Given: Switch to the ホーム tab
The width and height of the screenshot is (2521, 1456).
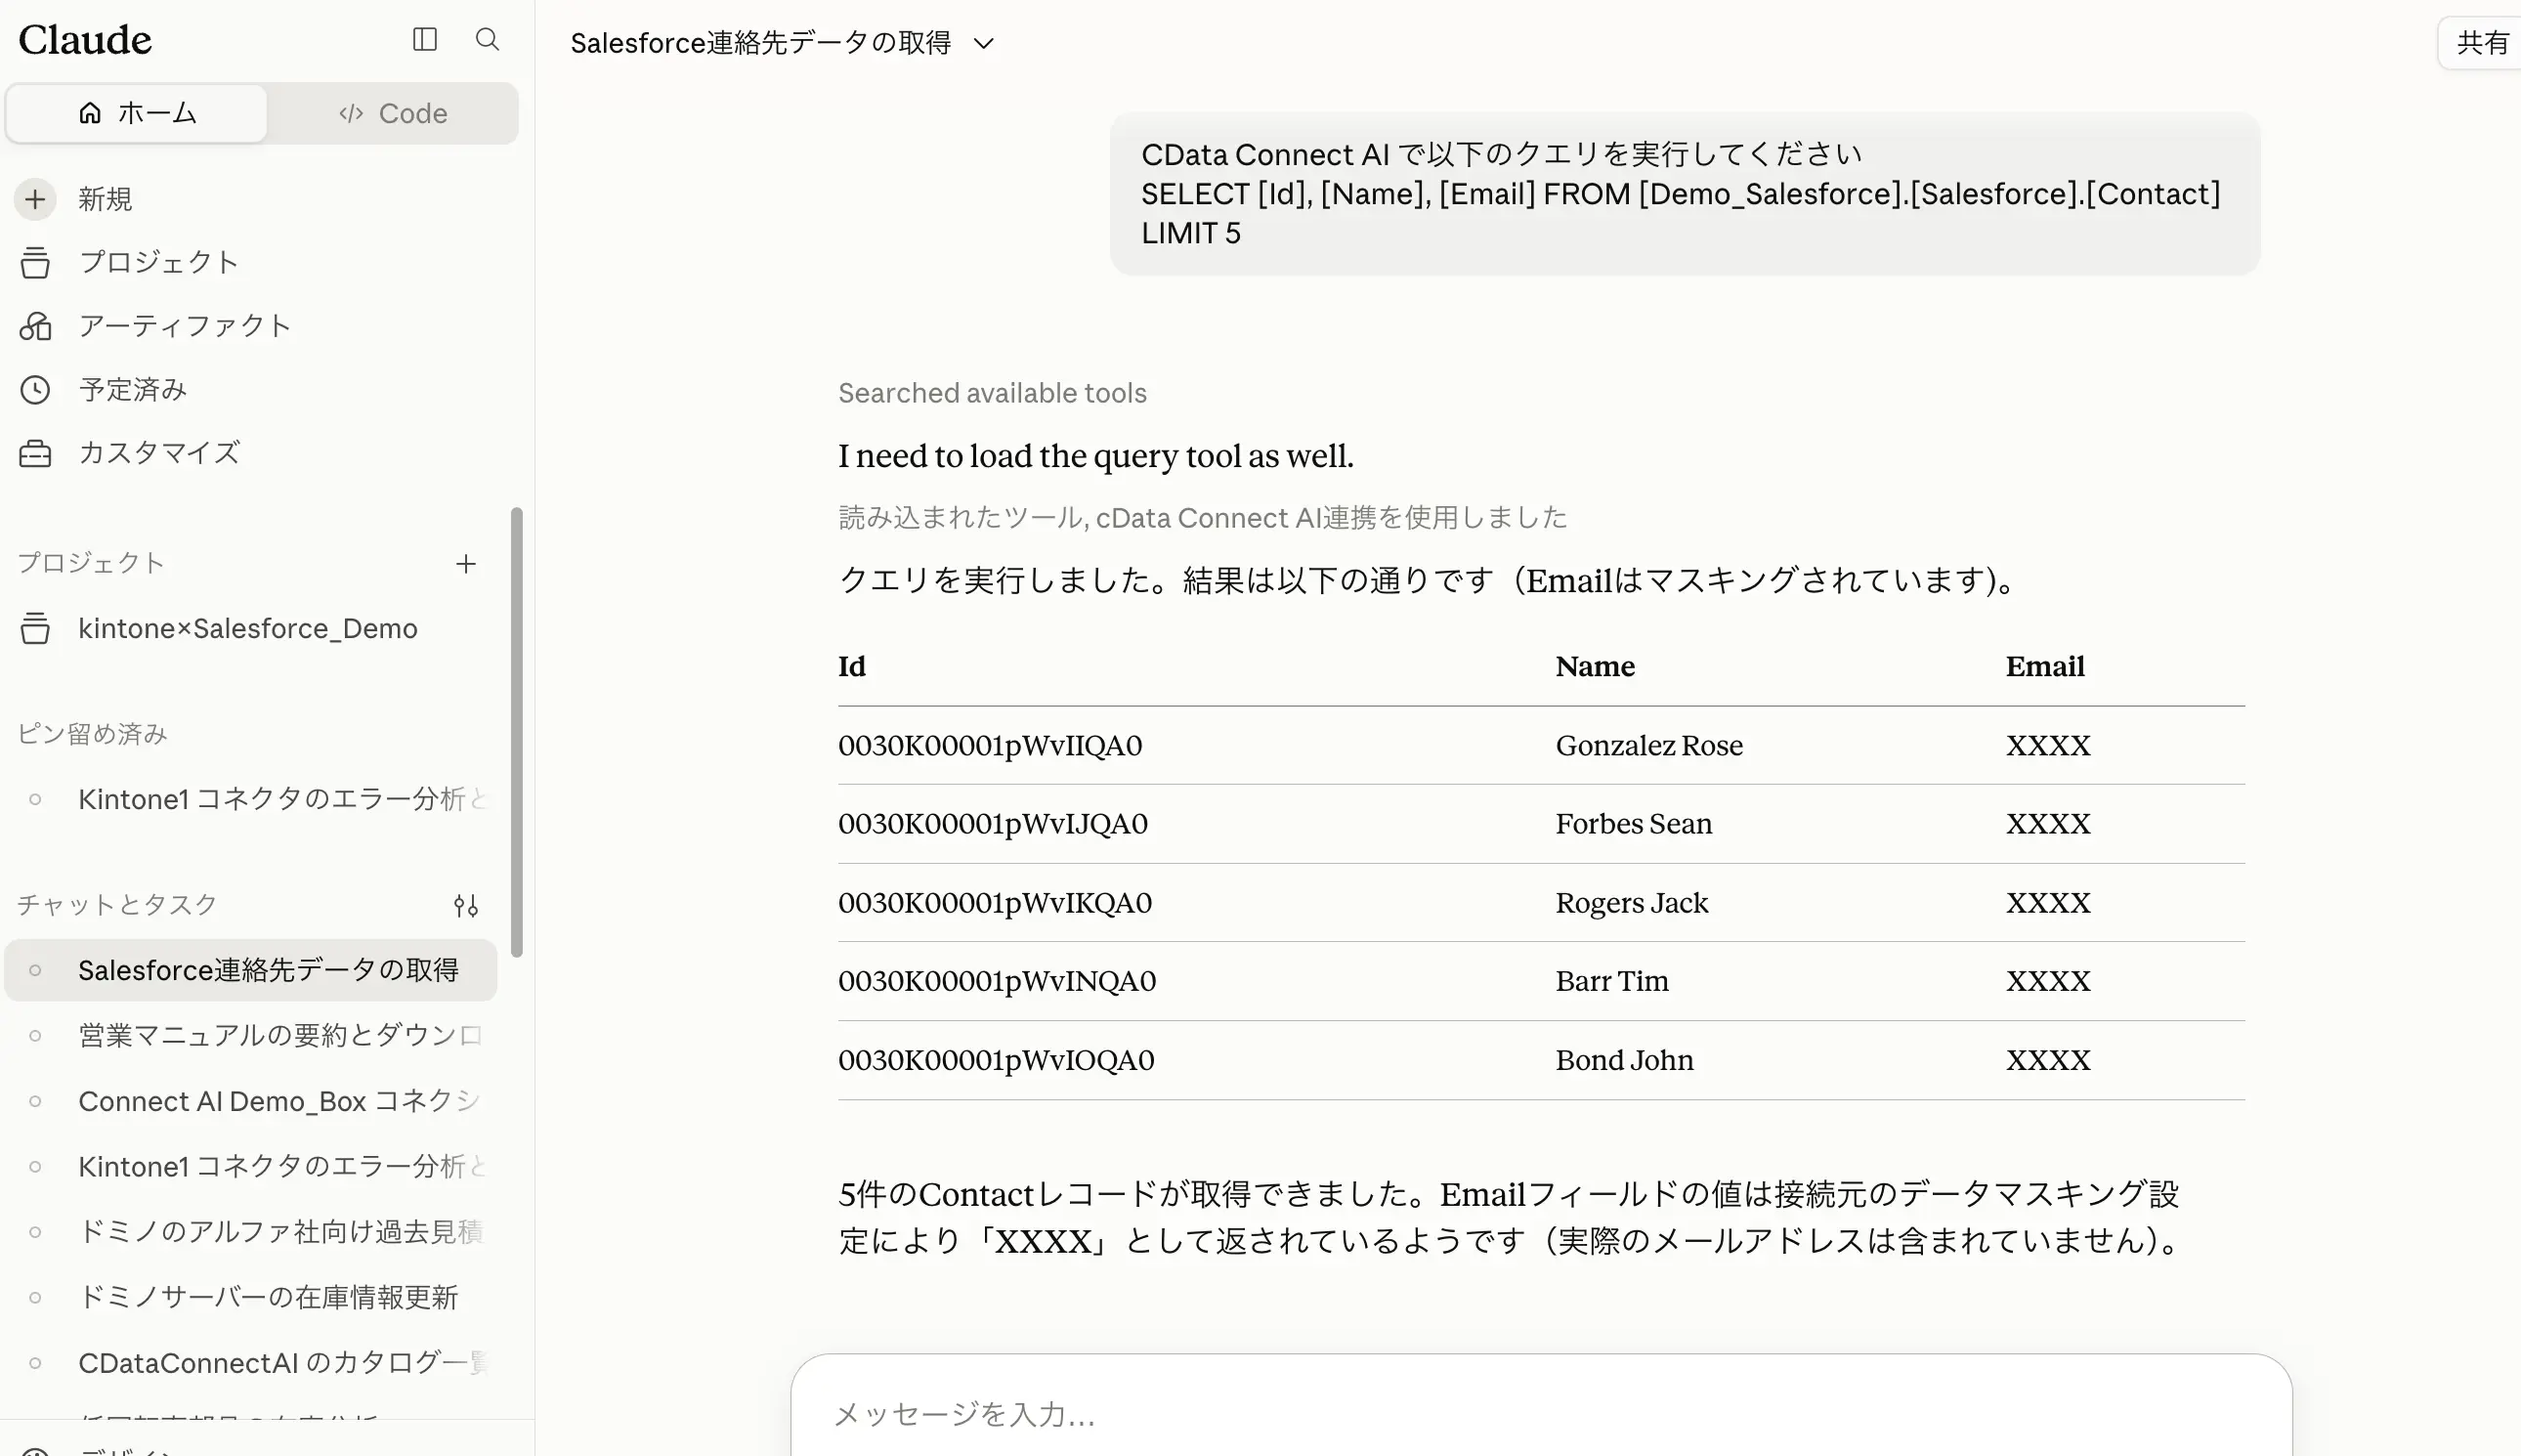Looking at the screenshot, I should 137,113.
